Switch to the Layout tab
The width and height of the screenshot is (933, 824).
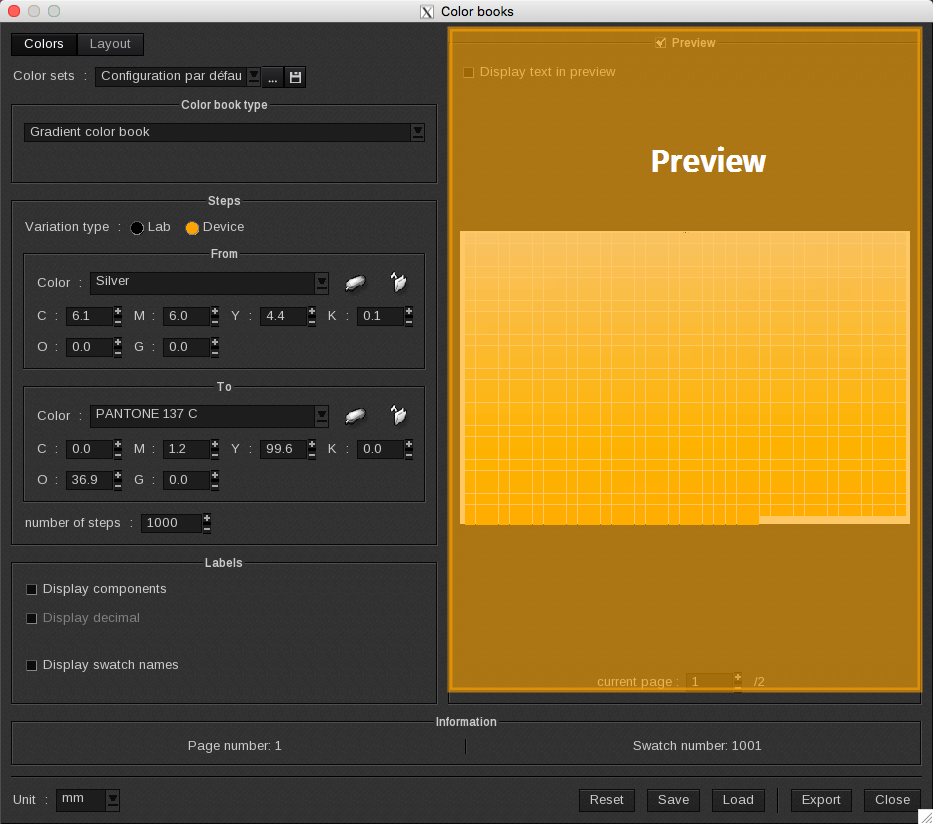pyautogui.click(x=110, y=44)
